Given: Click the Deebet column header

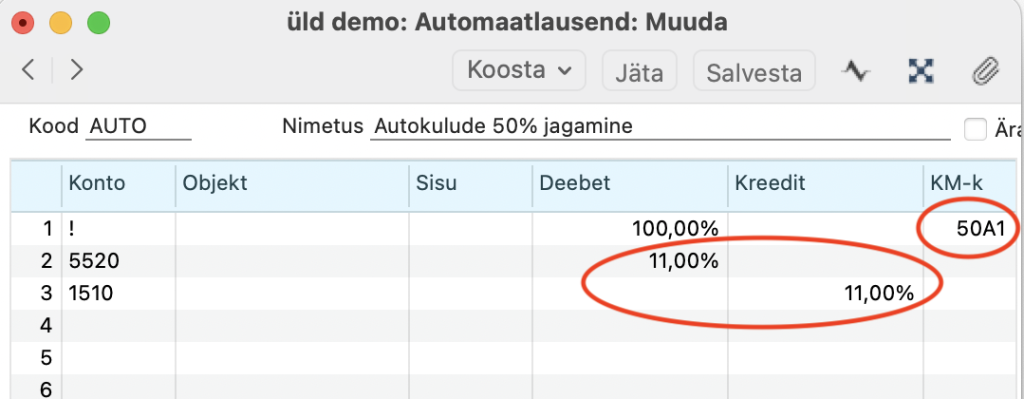Looking at the screenshot, I should coord(630,184).
